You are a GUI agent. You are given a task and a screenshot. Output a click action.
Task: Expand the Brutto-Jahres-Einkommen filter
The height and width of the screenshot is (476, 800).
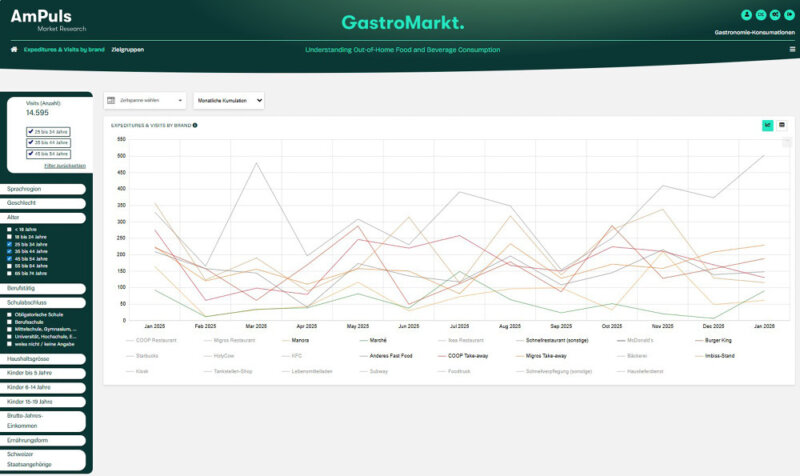[x=43, y=421]
